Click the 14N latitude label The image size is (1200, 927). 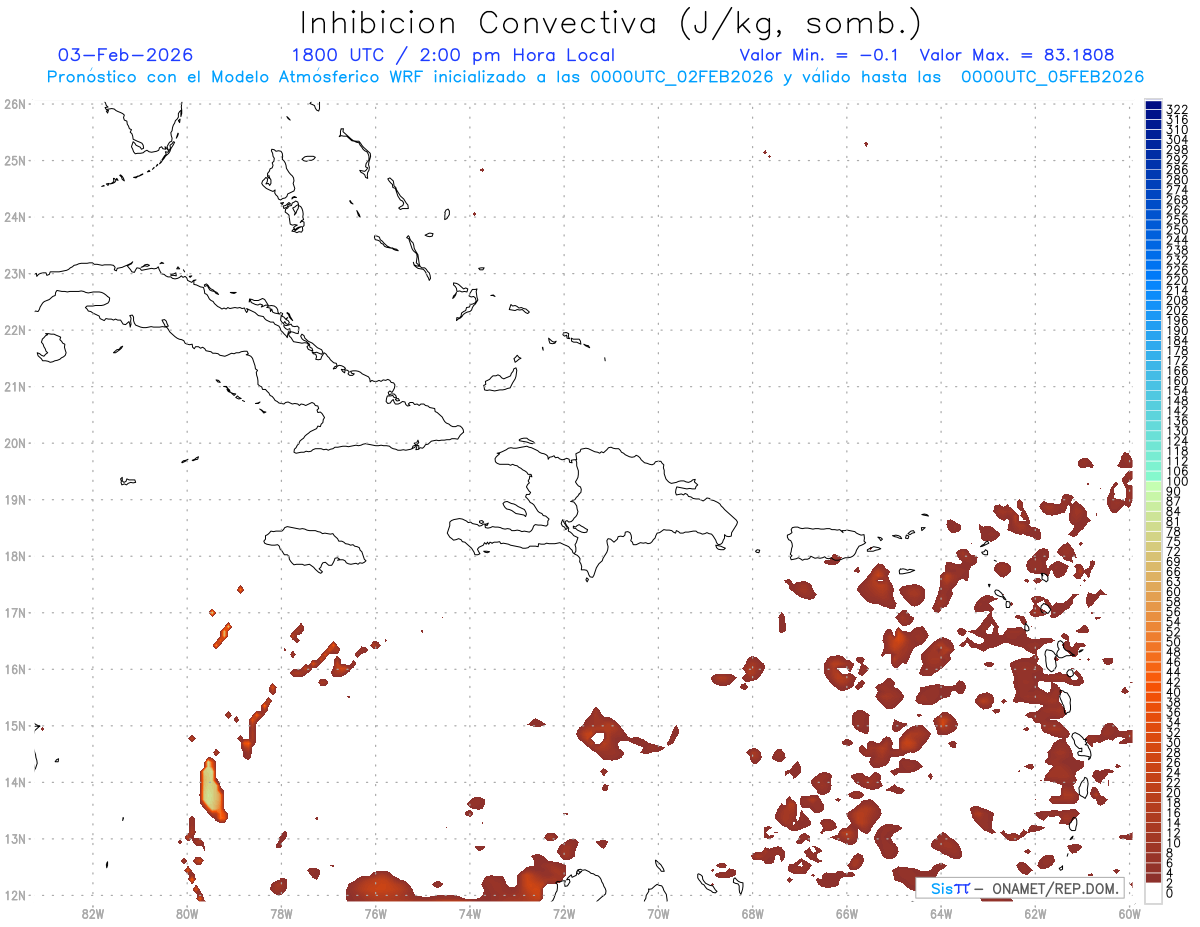pyautogui.click(x=15, y=782)
